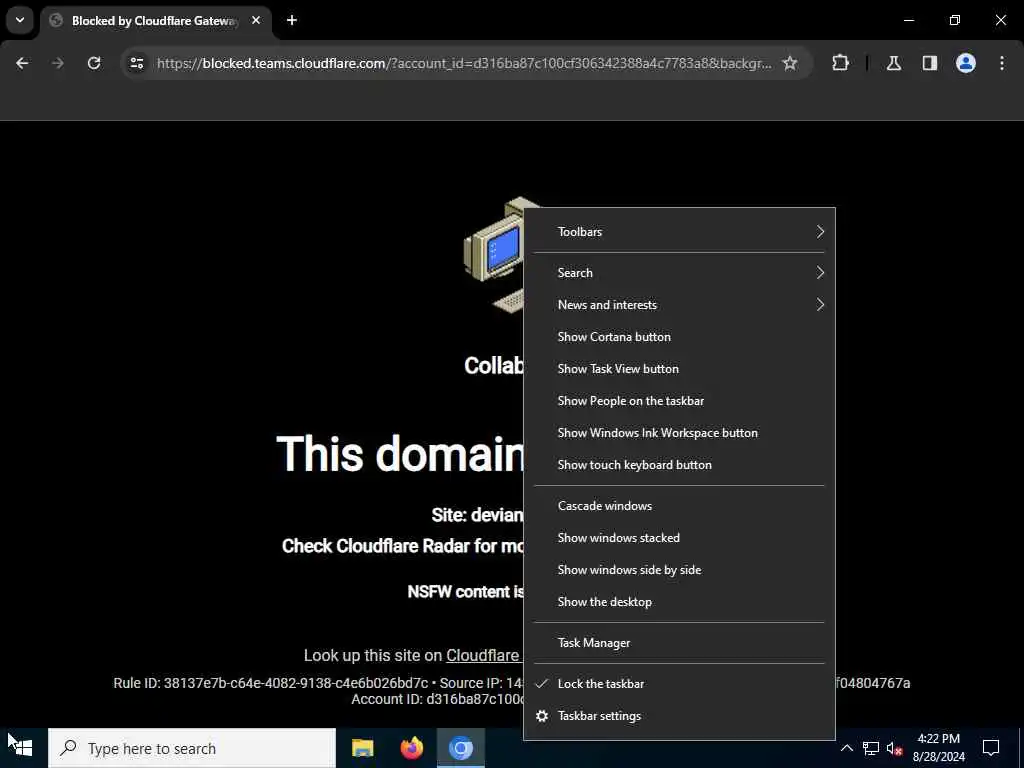Open Taskbar settings

[679, 716]
